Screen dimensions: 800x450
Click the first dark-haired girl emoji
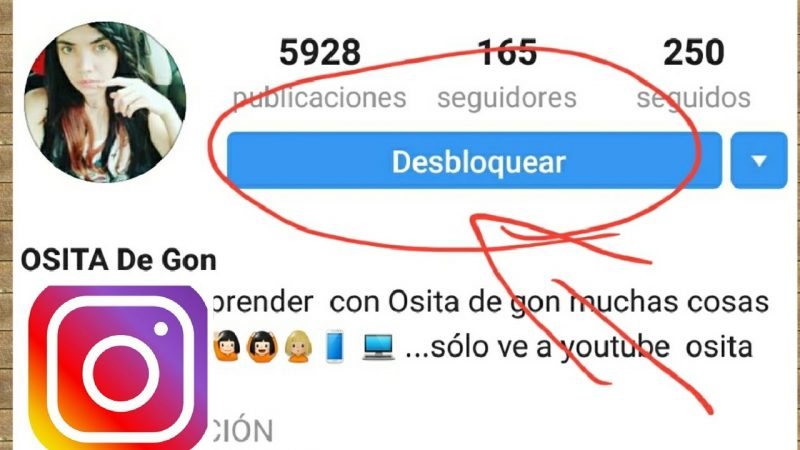click(x=227, y=346)
